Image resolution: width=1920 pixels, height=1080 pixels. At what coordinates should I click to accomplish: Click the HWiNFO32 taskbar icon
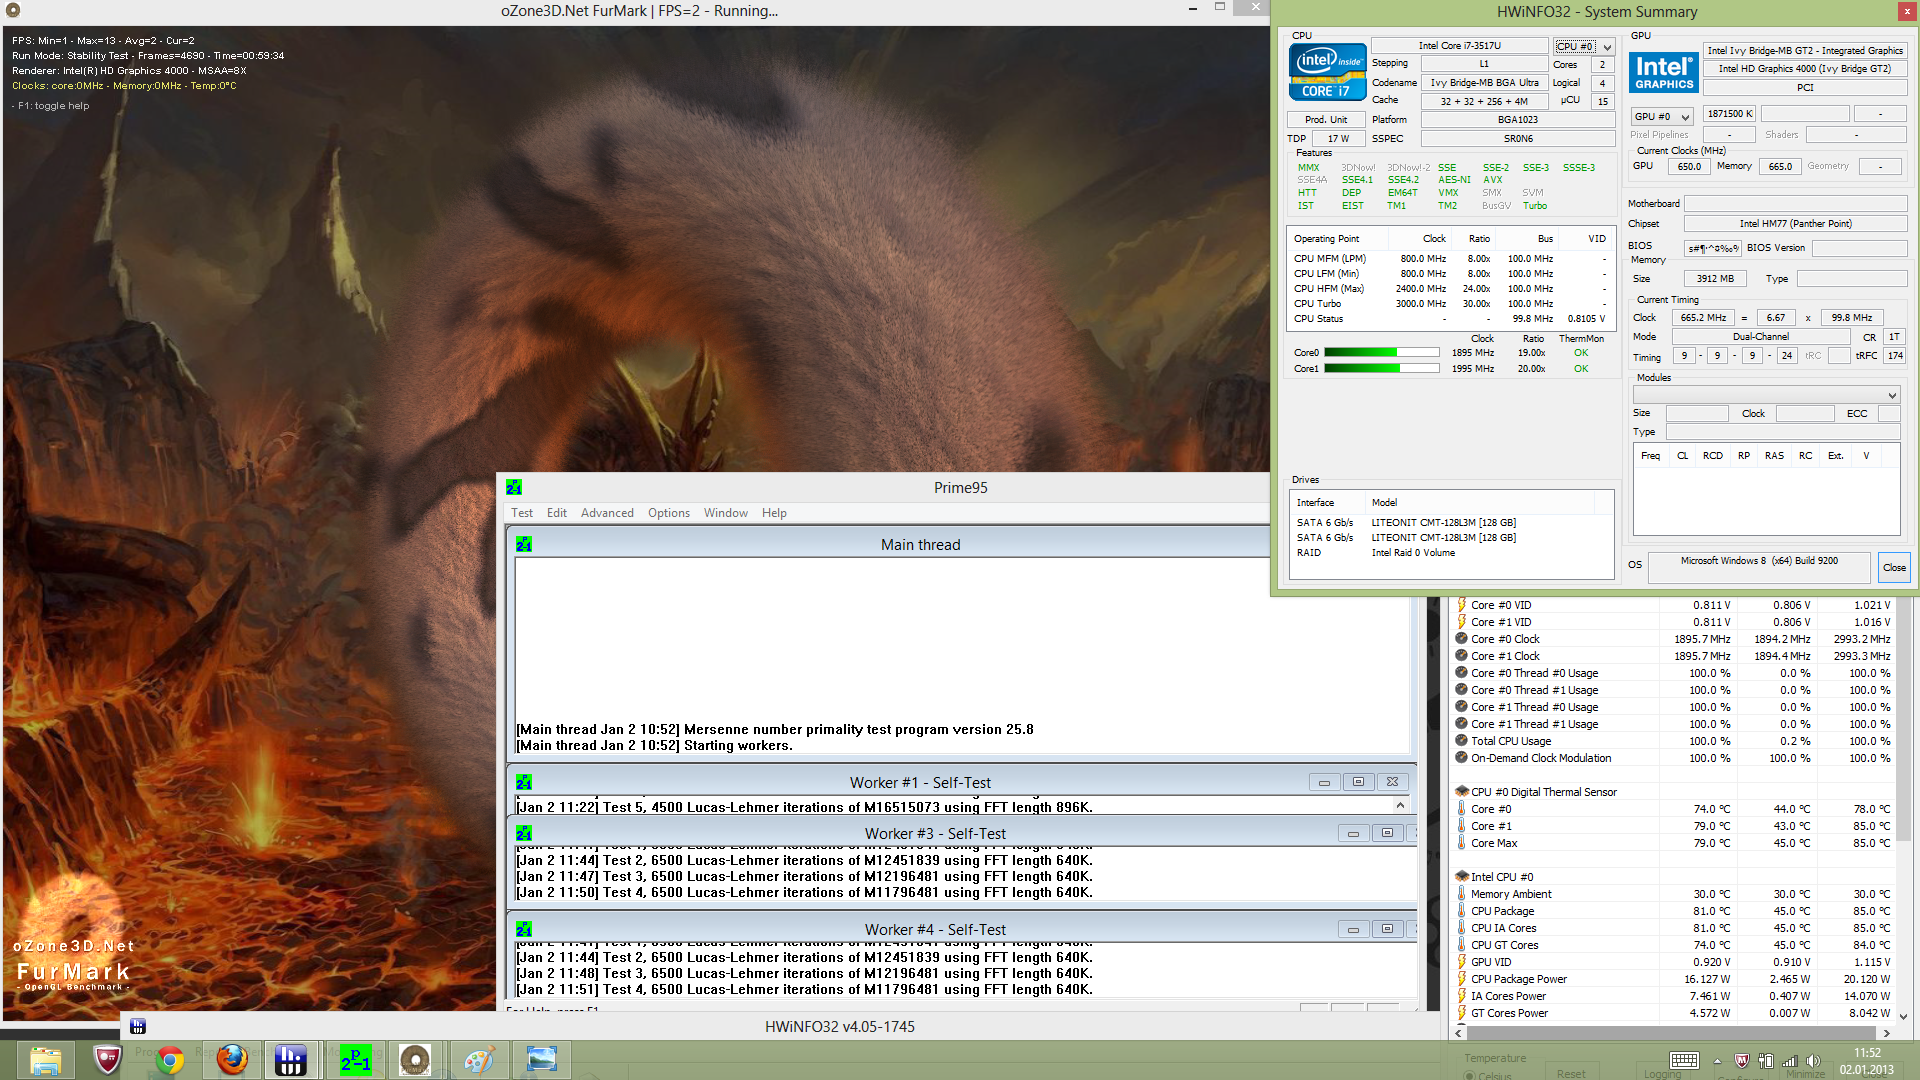[x=290, y=1059]
